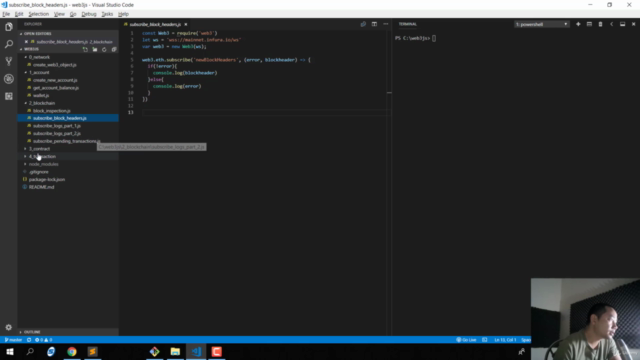The height and width of the screenshot is (360, 640).
Task: Open the powershell terminal selector dropdown
Action: pos(541,24)
